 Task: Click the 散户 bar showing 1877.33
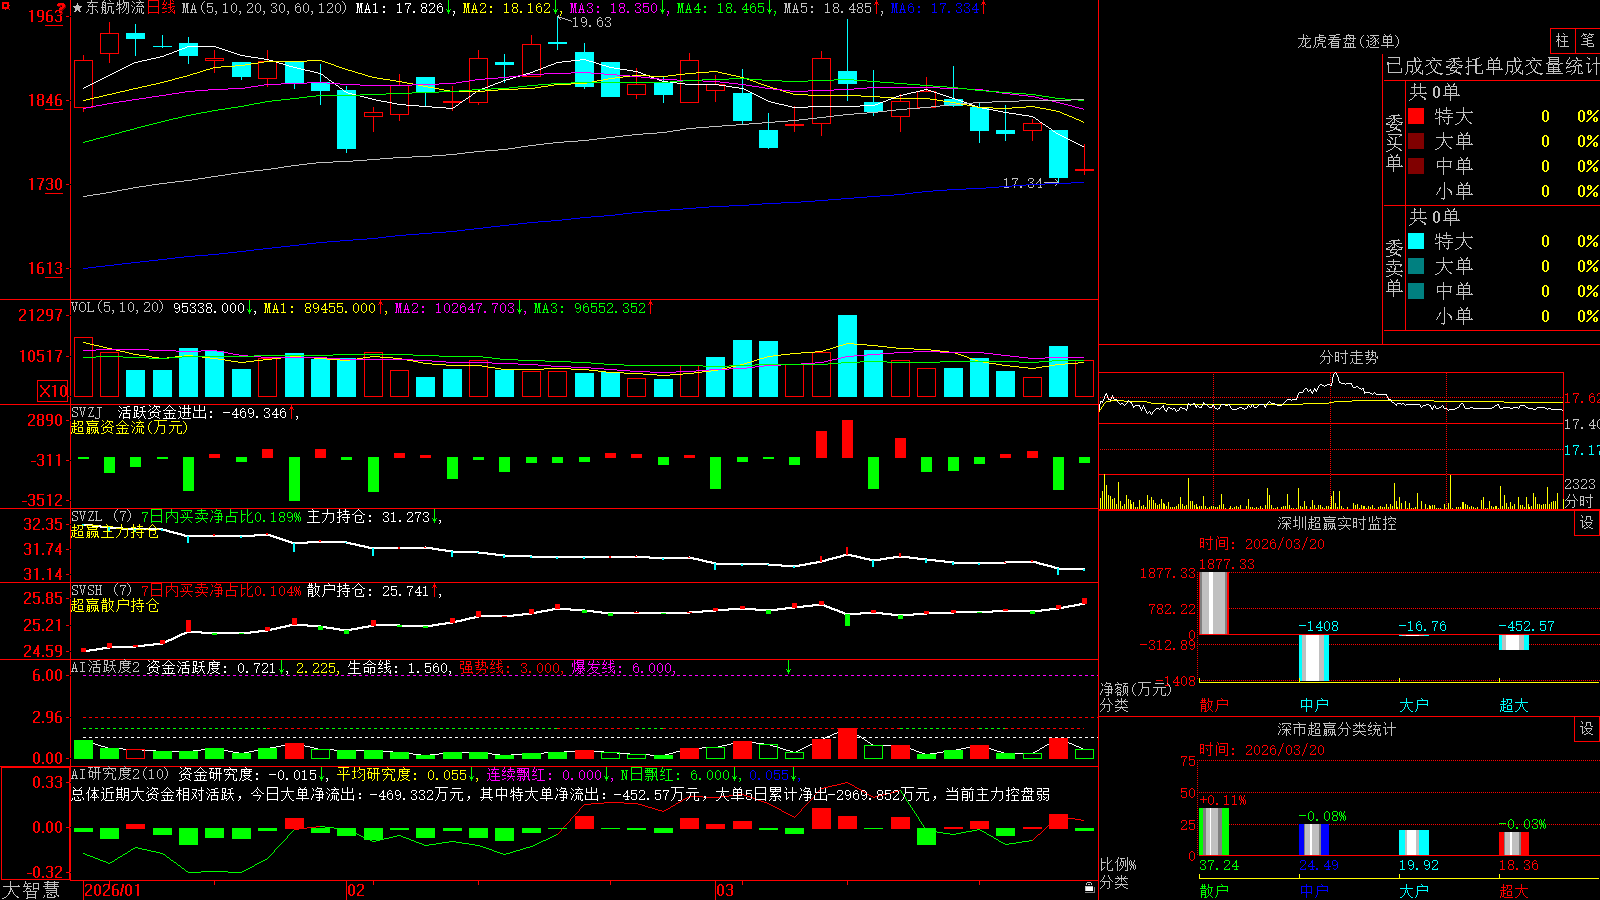tap(1214, 603)
